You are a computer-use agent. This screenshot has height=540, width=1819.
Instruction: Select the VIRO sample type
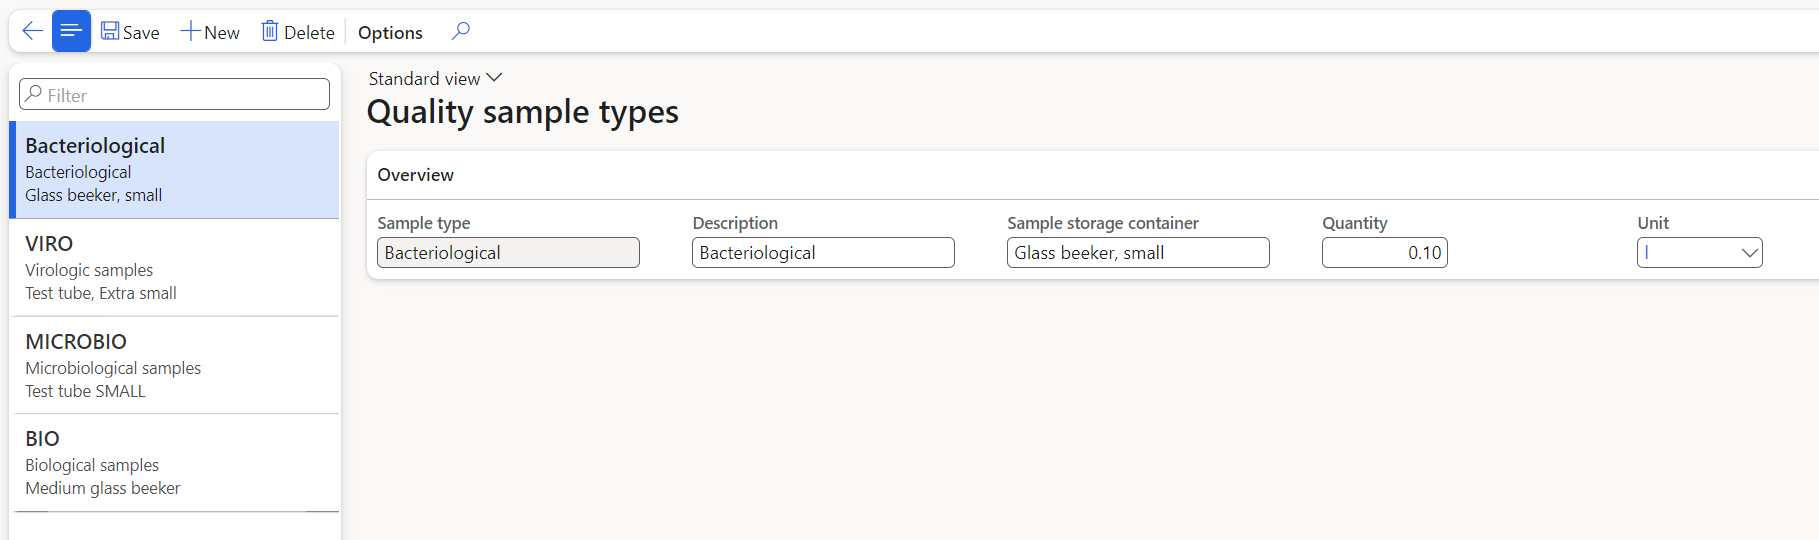174,268
